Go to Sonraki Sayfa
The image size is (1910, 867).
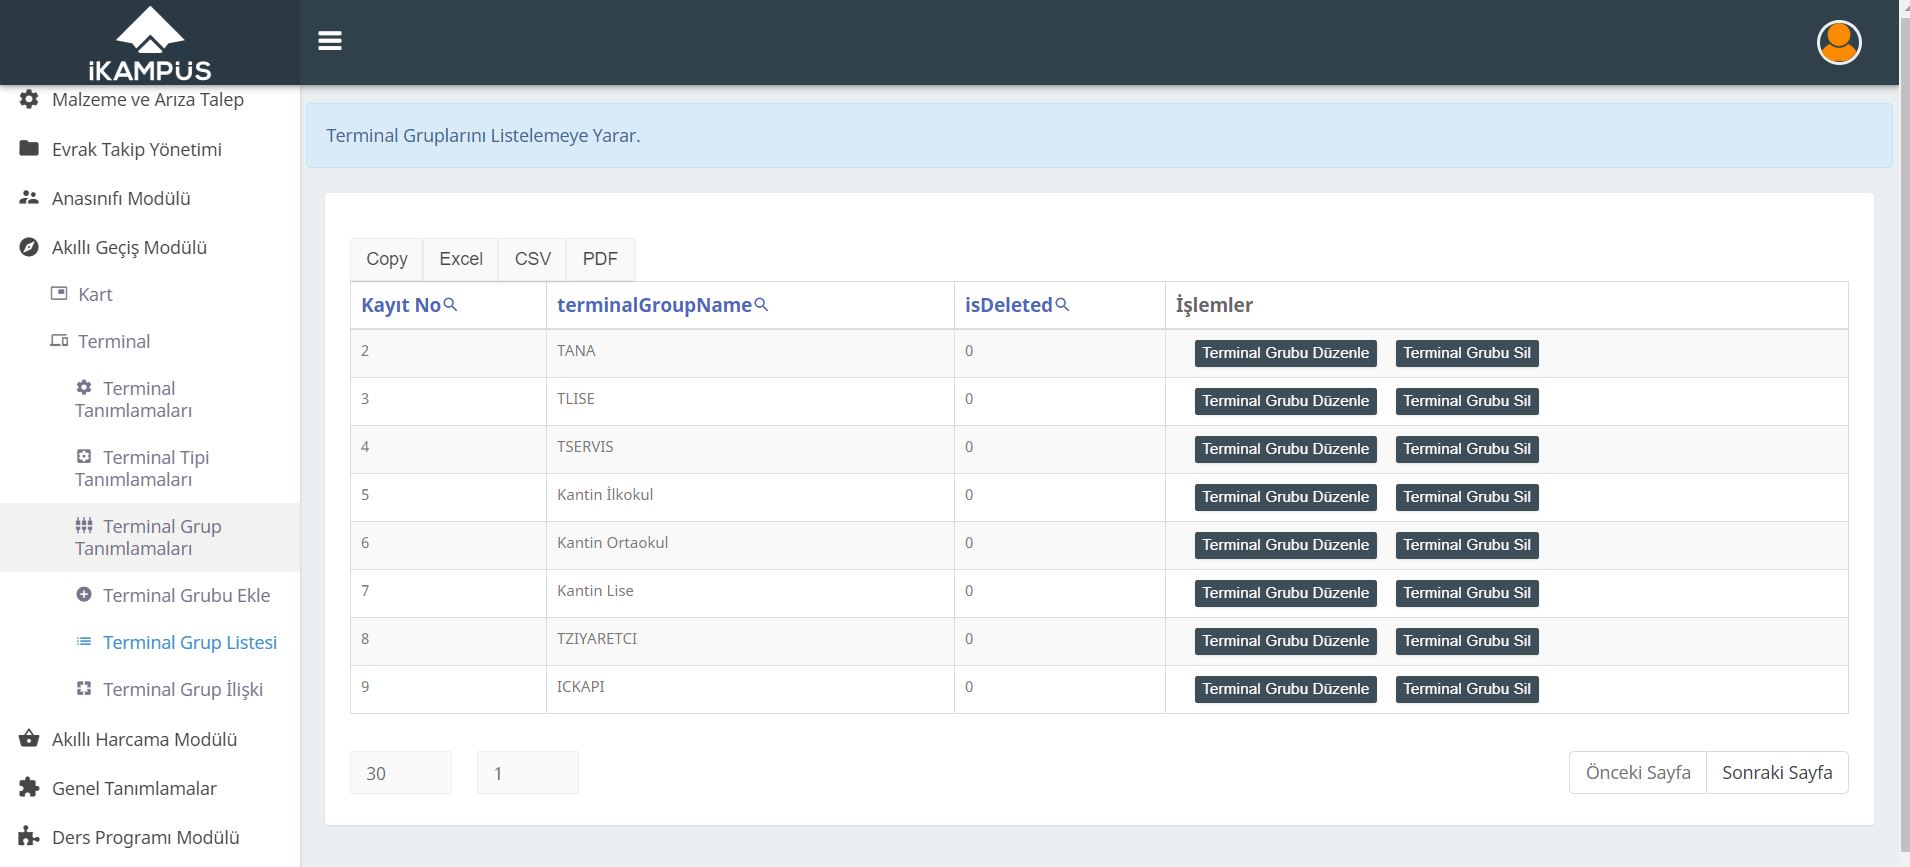pos(1777,773)
